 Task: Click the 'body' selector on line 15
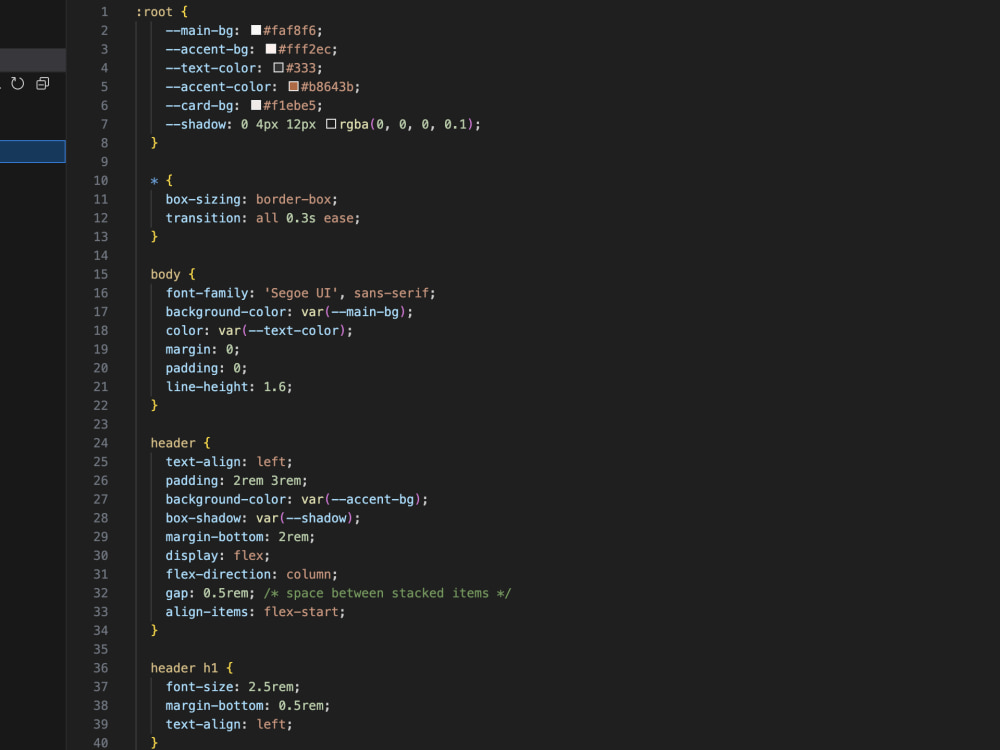(165, 274)
